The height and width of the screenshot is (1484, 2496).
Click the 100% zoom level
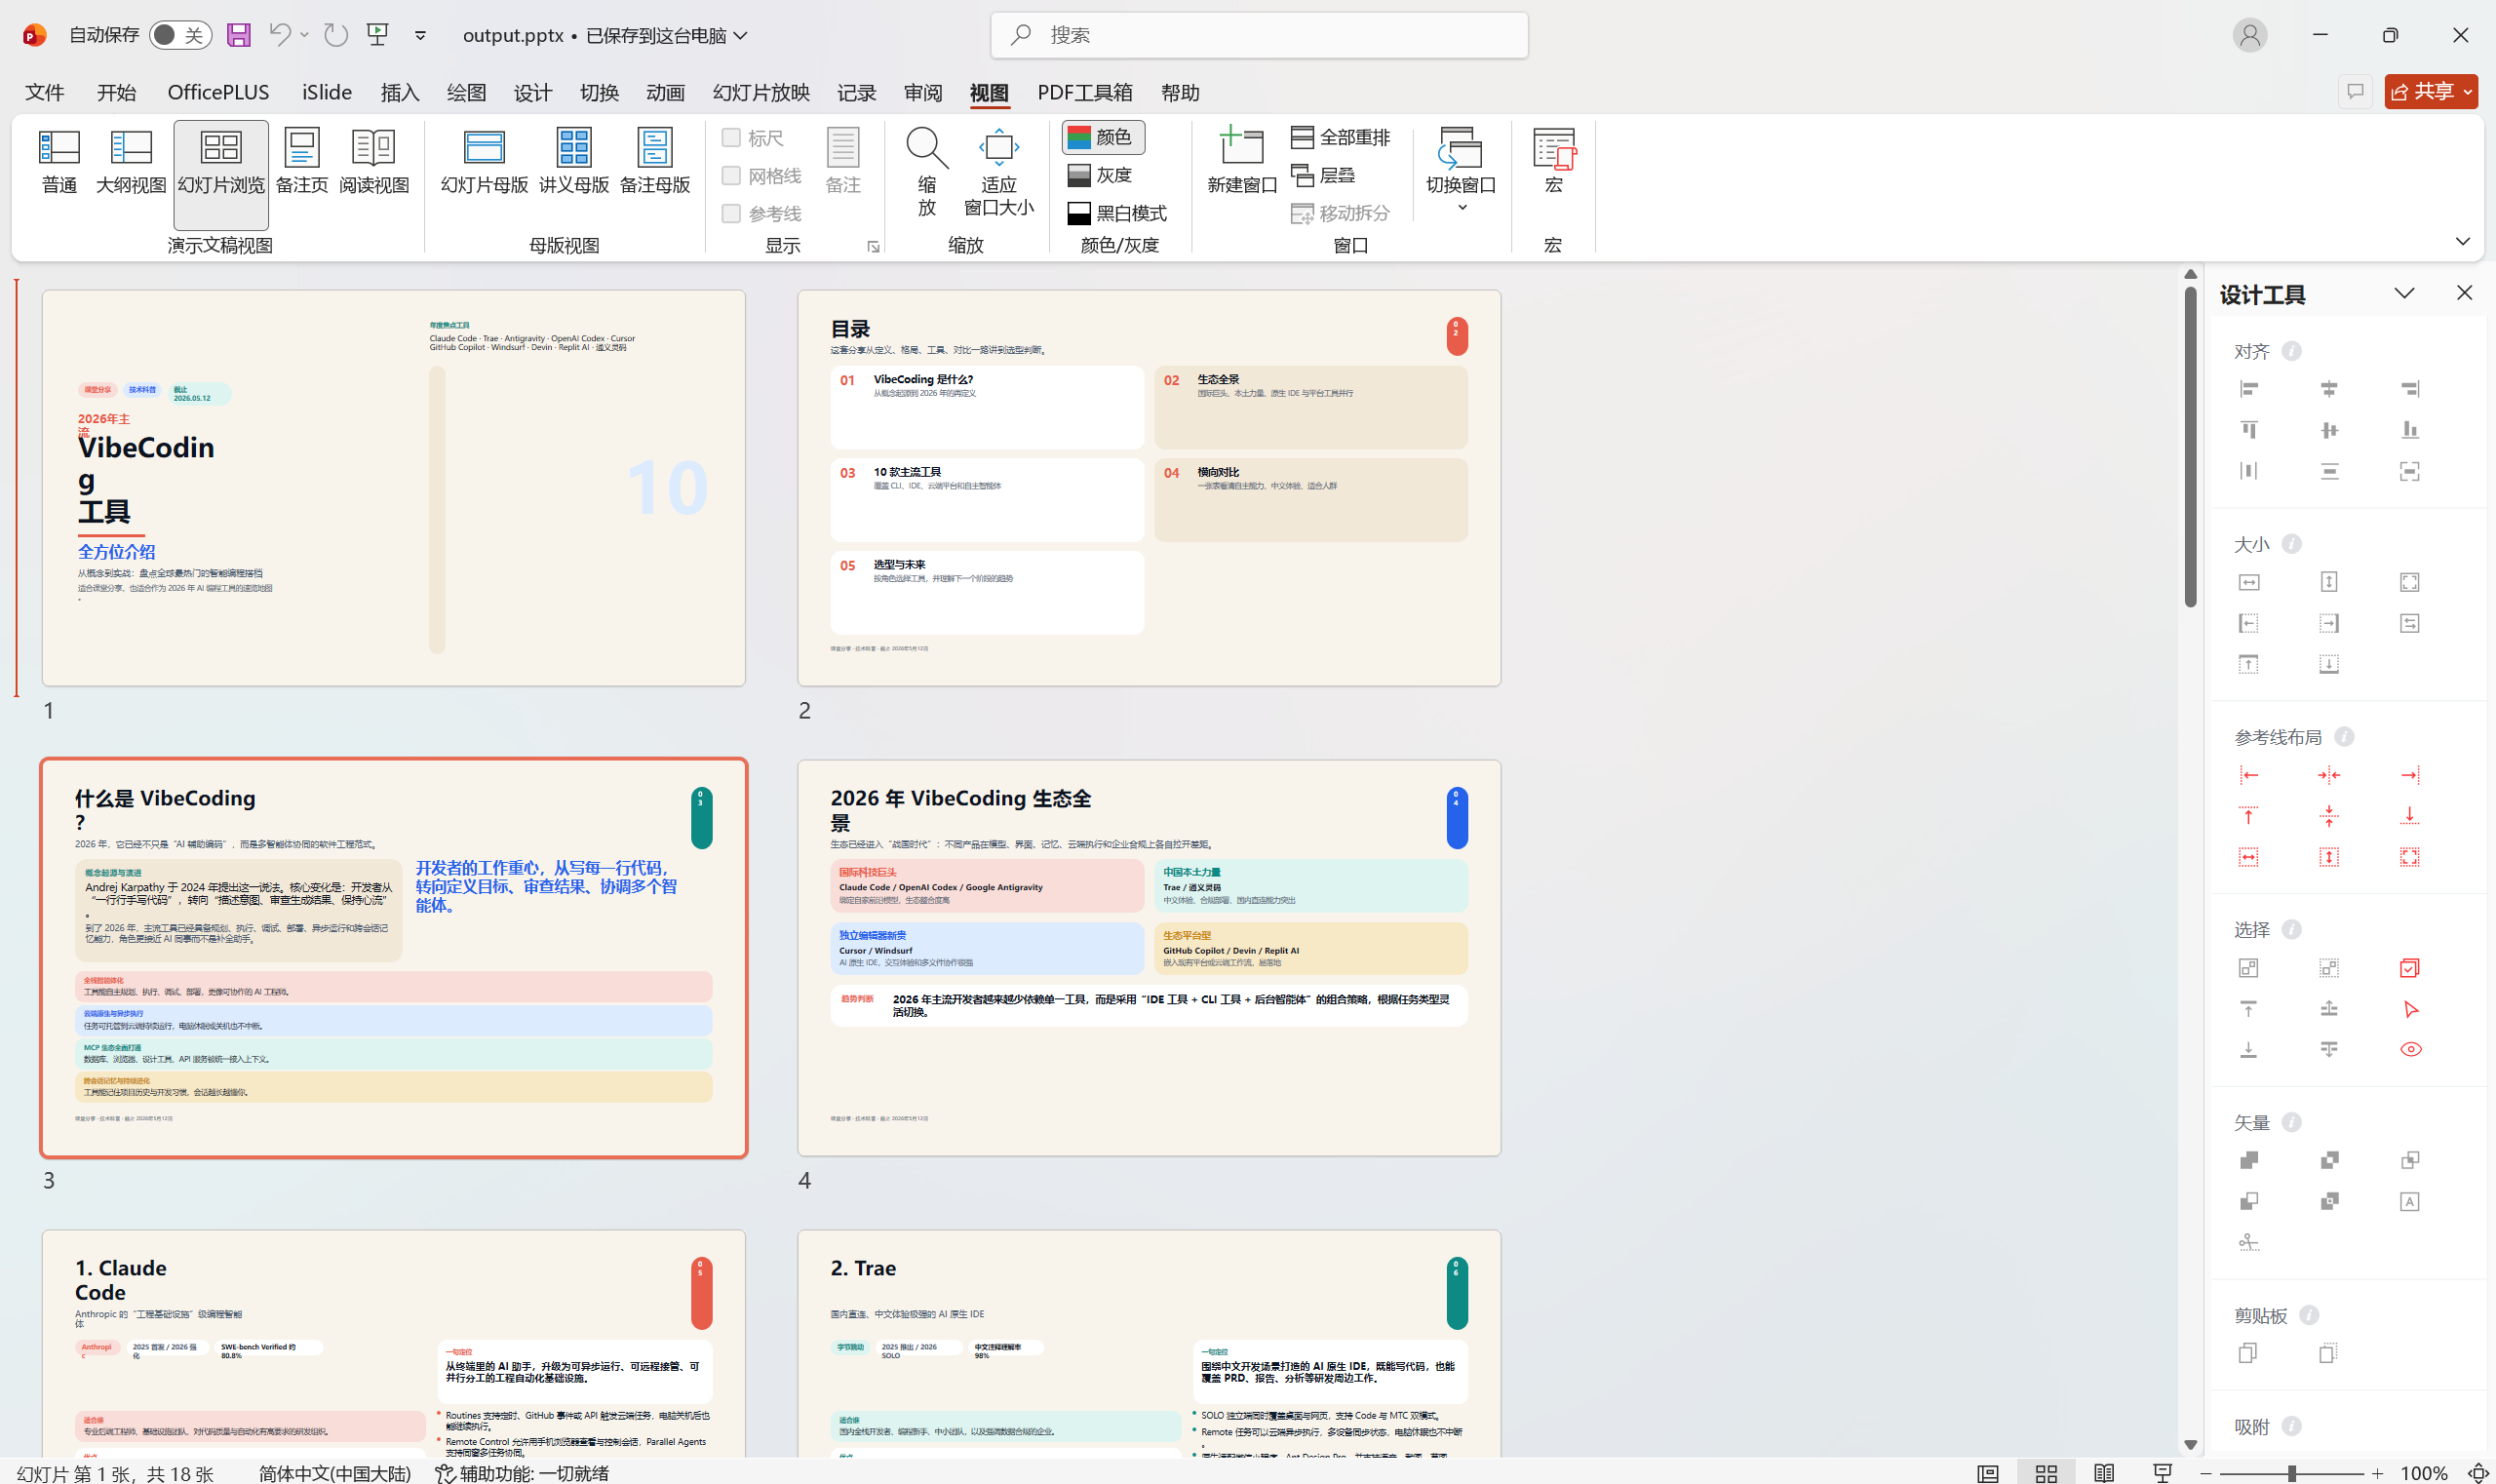(2424, 1473)
